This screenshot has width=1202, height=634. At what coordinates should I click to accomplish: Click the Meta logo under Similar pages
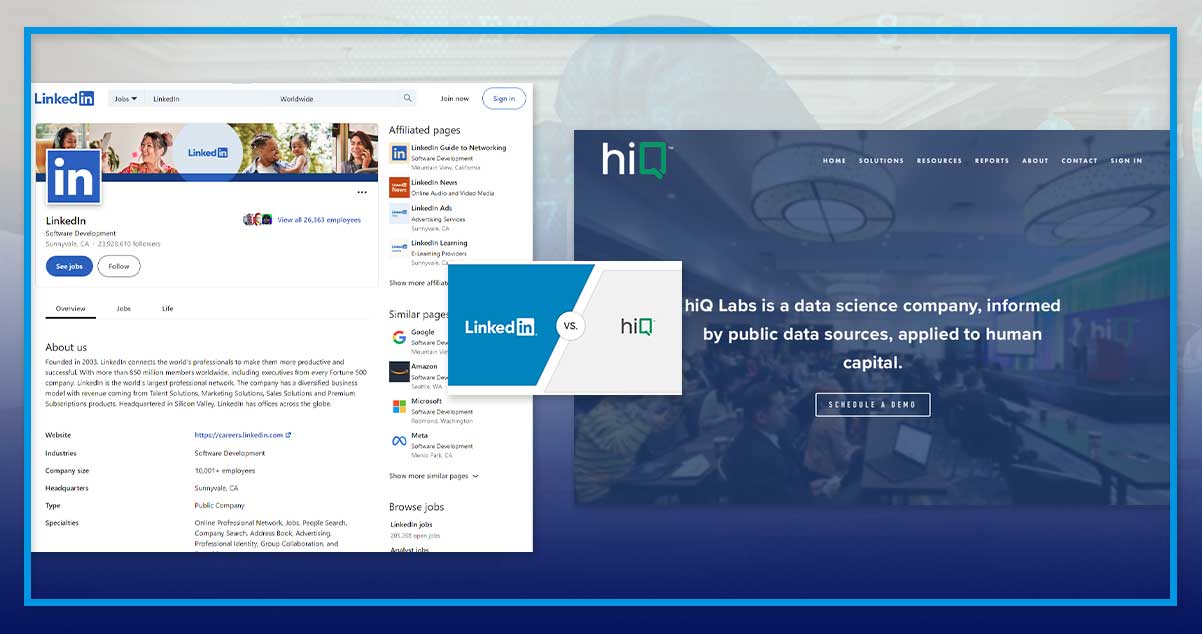(x=398, y=441)
